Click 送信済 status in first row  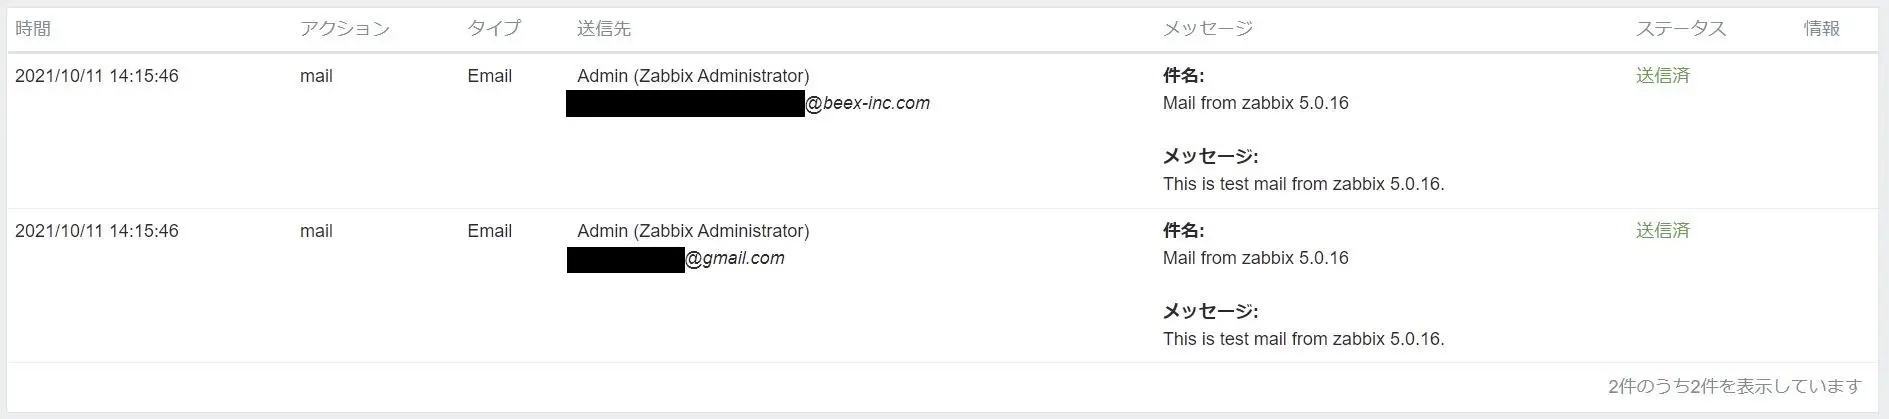[x=1663, y=76]
